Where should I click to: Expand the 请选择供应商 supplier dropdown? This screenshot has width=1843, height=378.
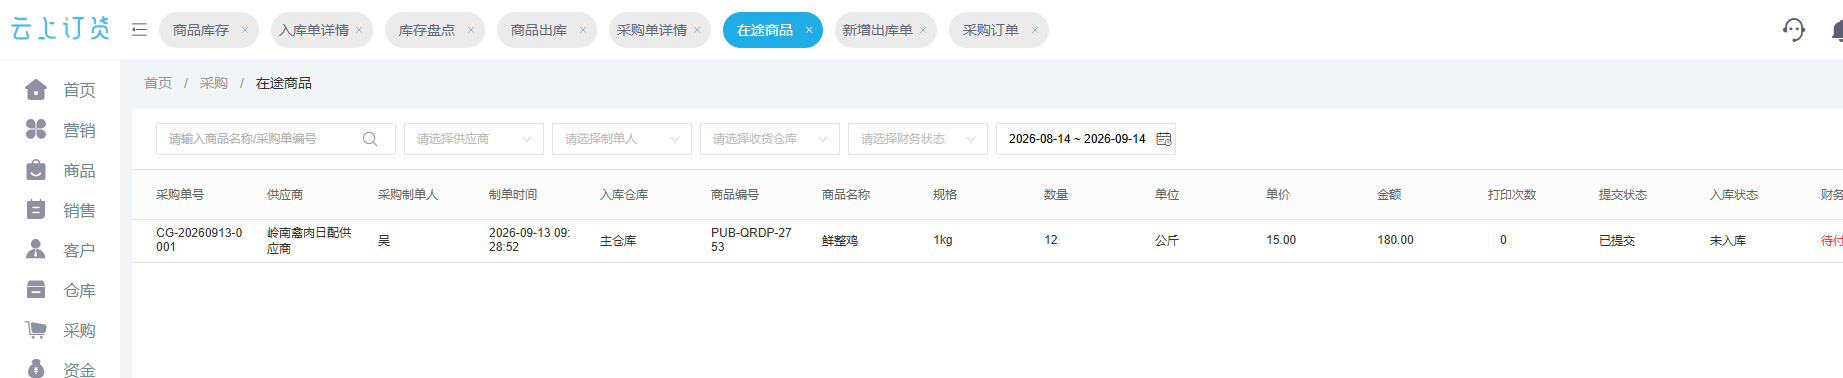tap(474, 139)
